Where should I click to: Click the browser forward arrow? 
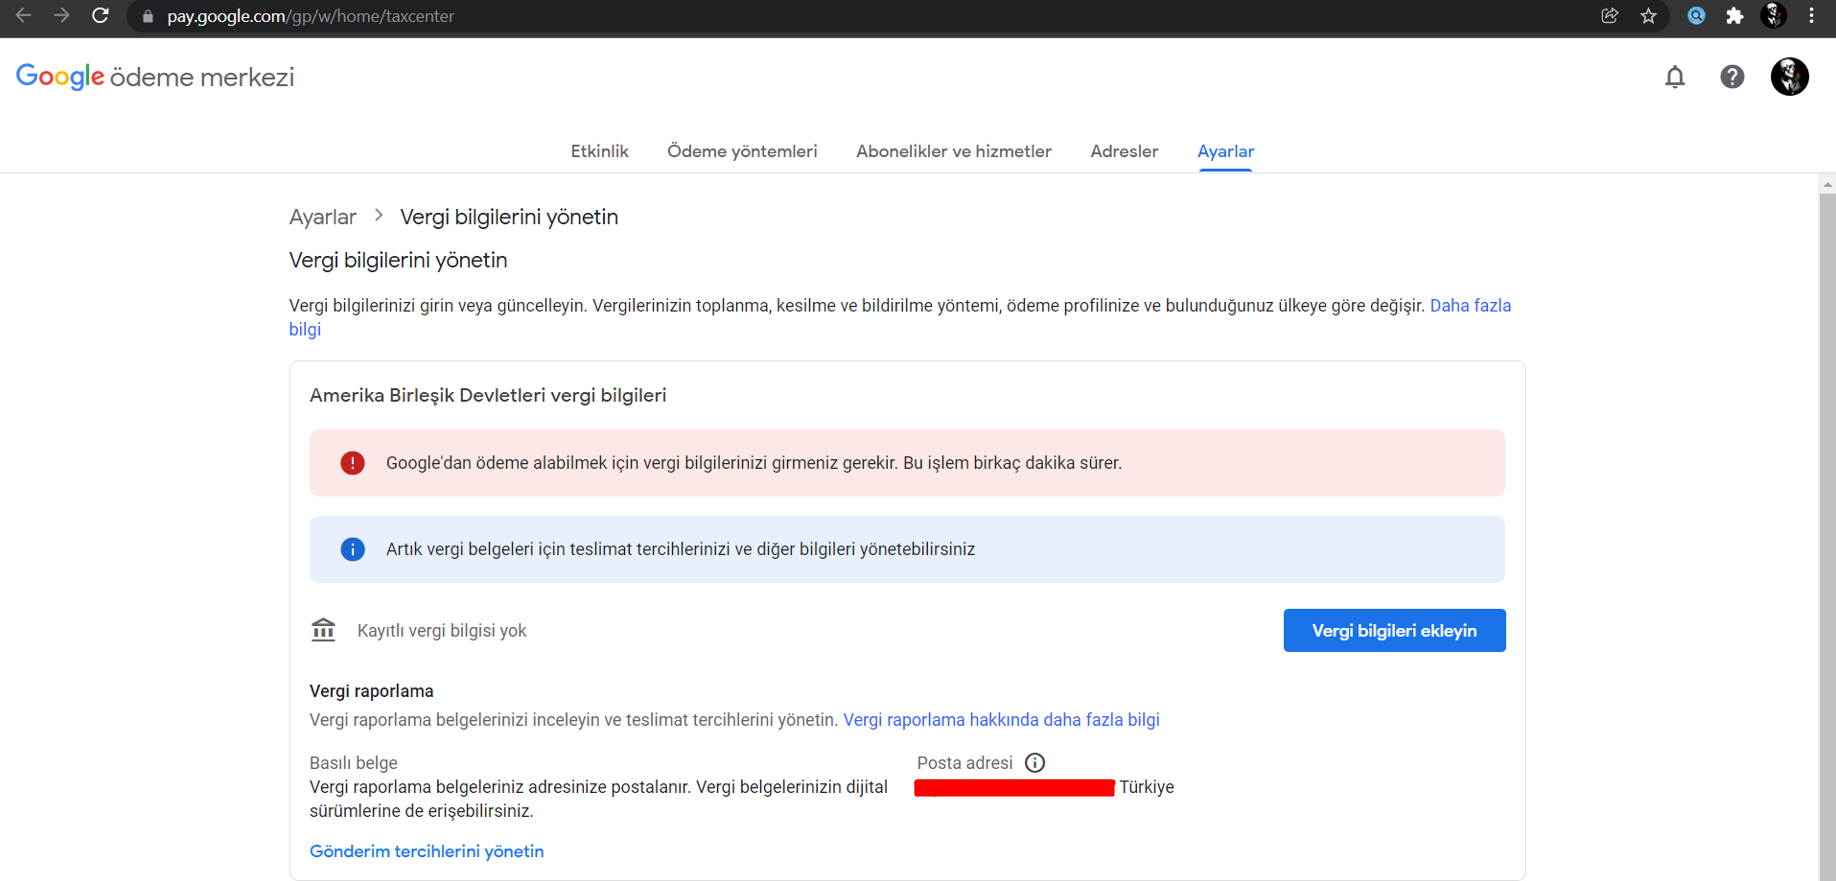[x=62, y=16]
